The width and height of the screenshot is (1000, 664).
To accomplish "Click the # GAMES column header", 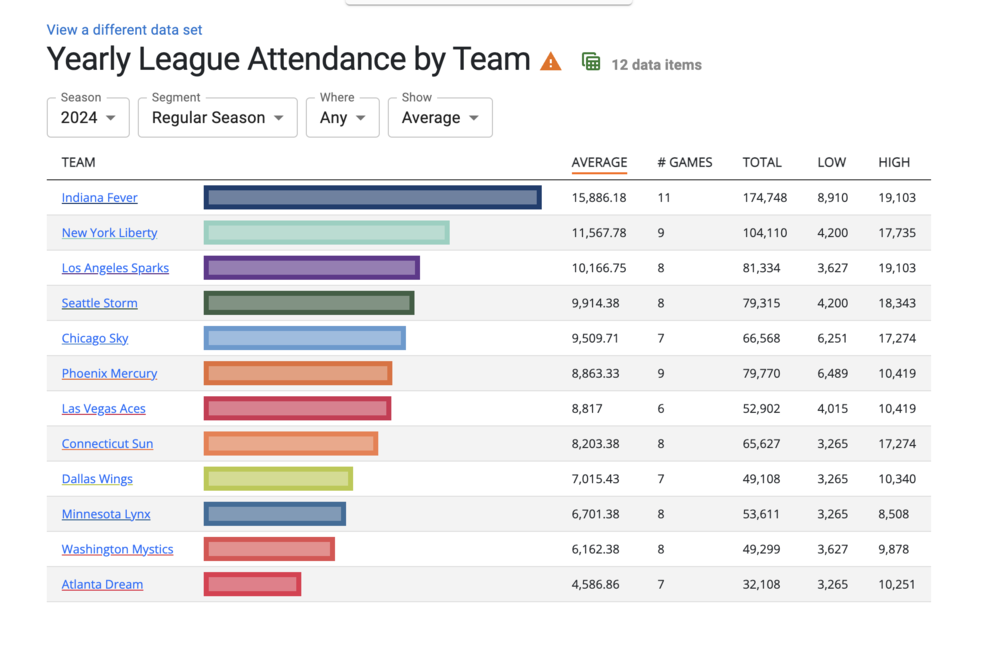I will click(685, 162).
